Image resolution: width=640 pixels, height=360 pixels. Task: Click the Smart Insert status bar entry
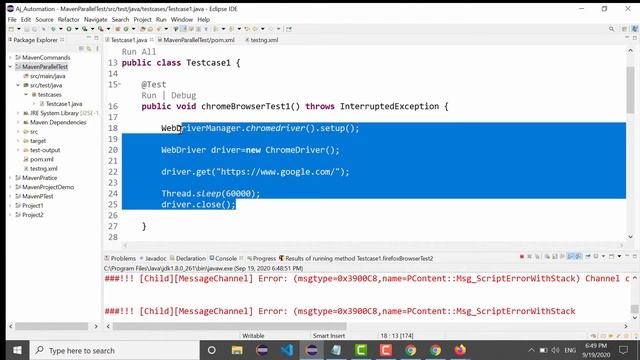click(329, 336)
